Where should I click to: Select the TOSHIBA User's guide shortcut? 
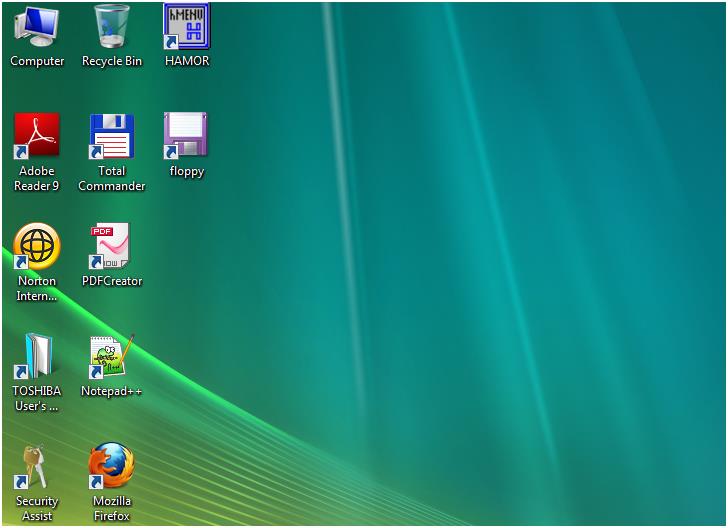point(36,356)
